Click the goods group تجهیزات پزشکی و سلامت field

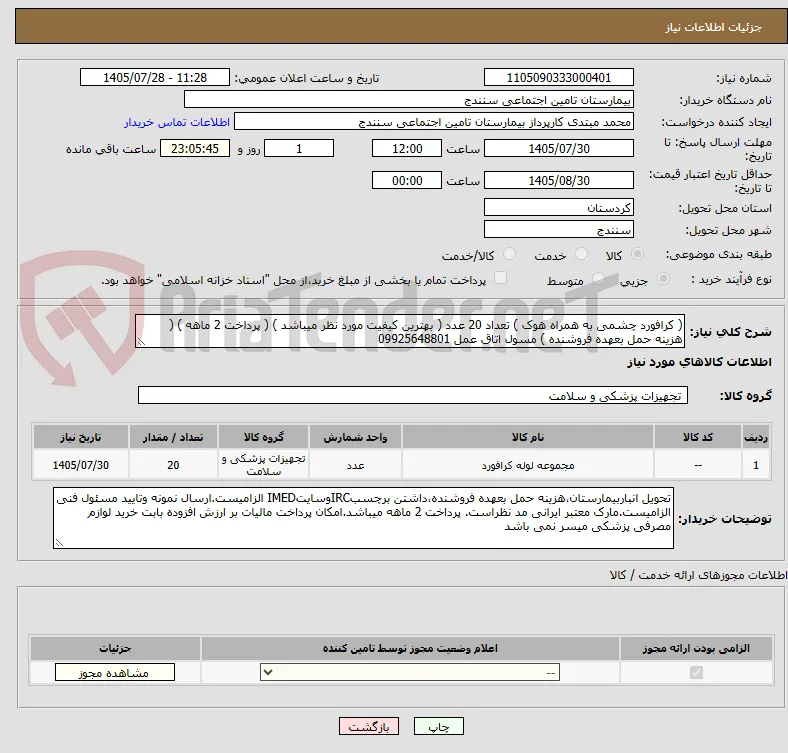(413, 395)
